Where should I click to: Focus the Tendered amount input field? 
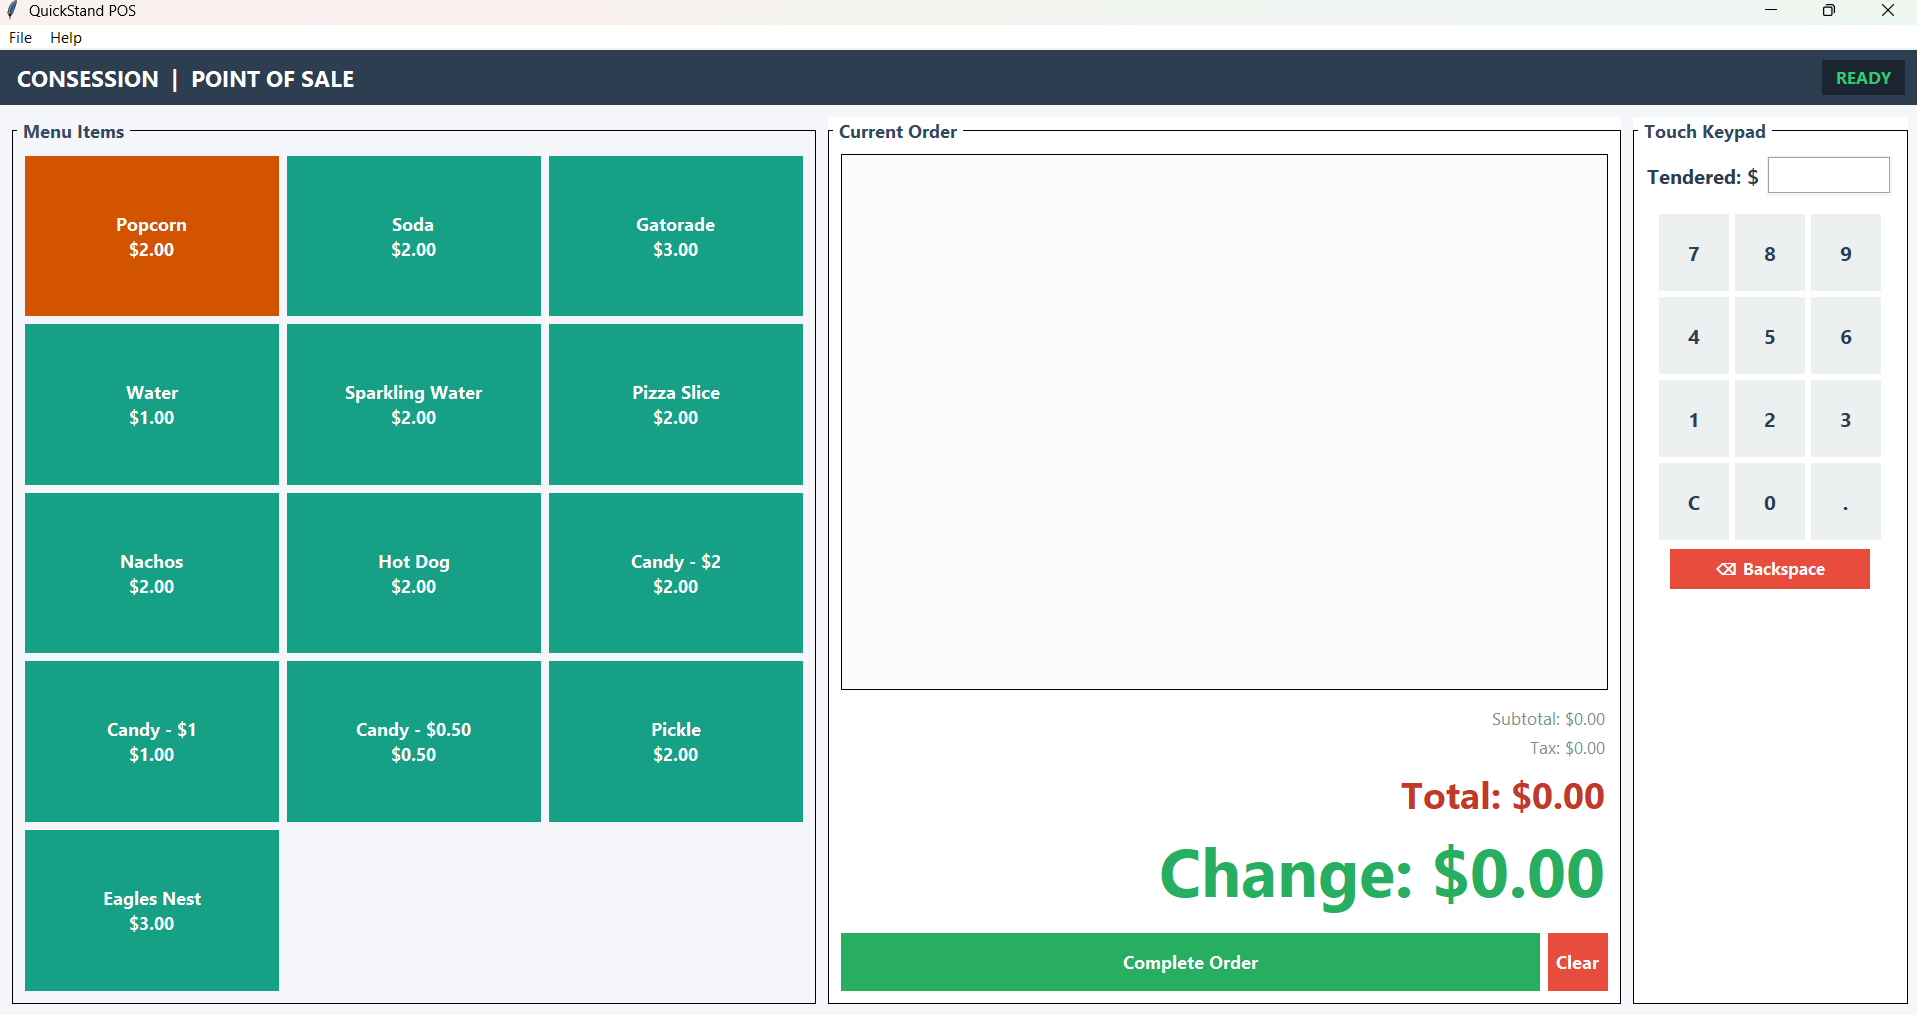(1829, 175)
